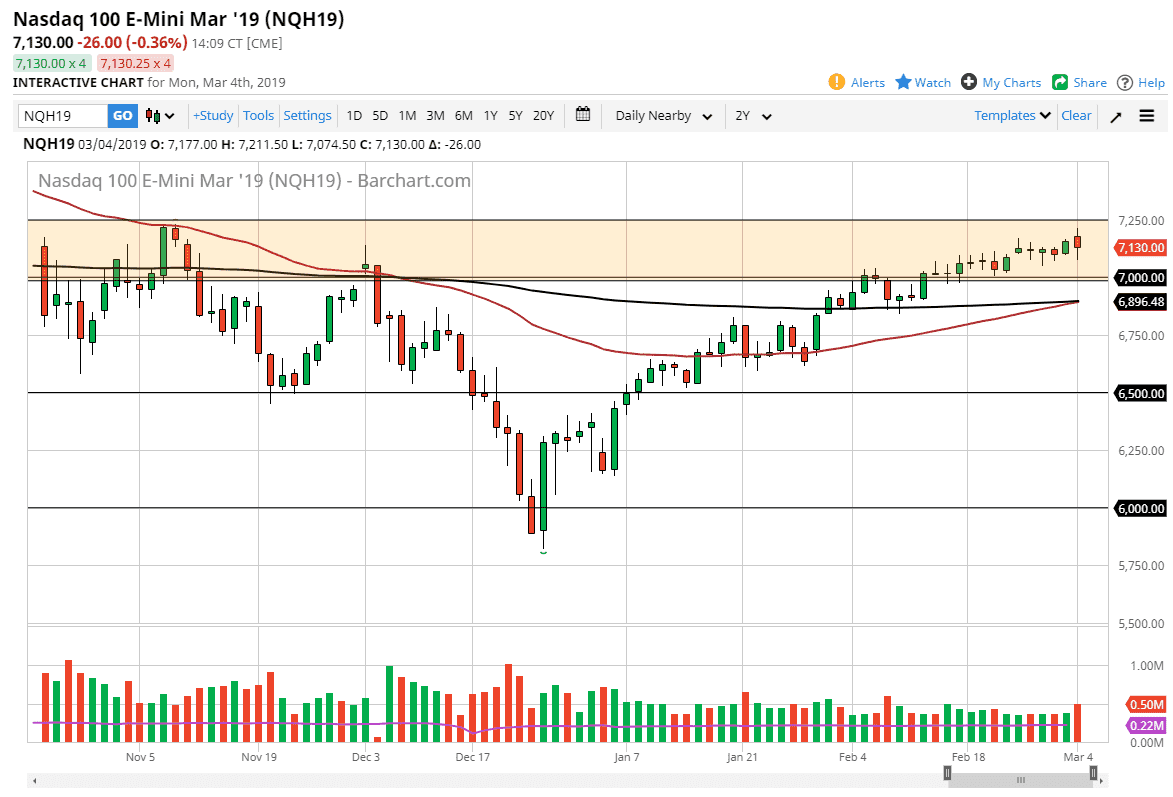Click the My Charts plus icon
This screenshot has height=797, width=1173.
(x=968, y=82)
